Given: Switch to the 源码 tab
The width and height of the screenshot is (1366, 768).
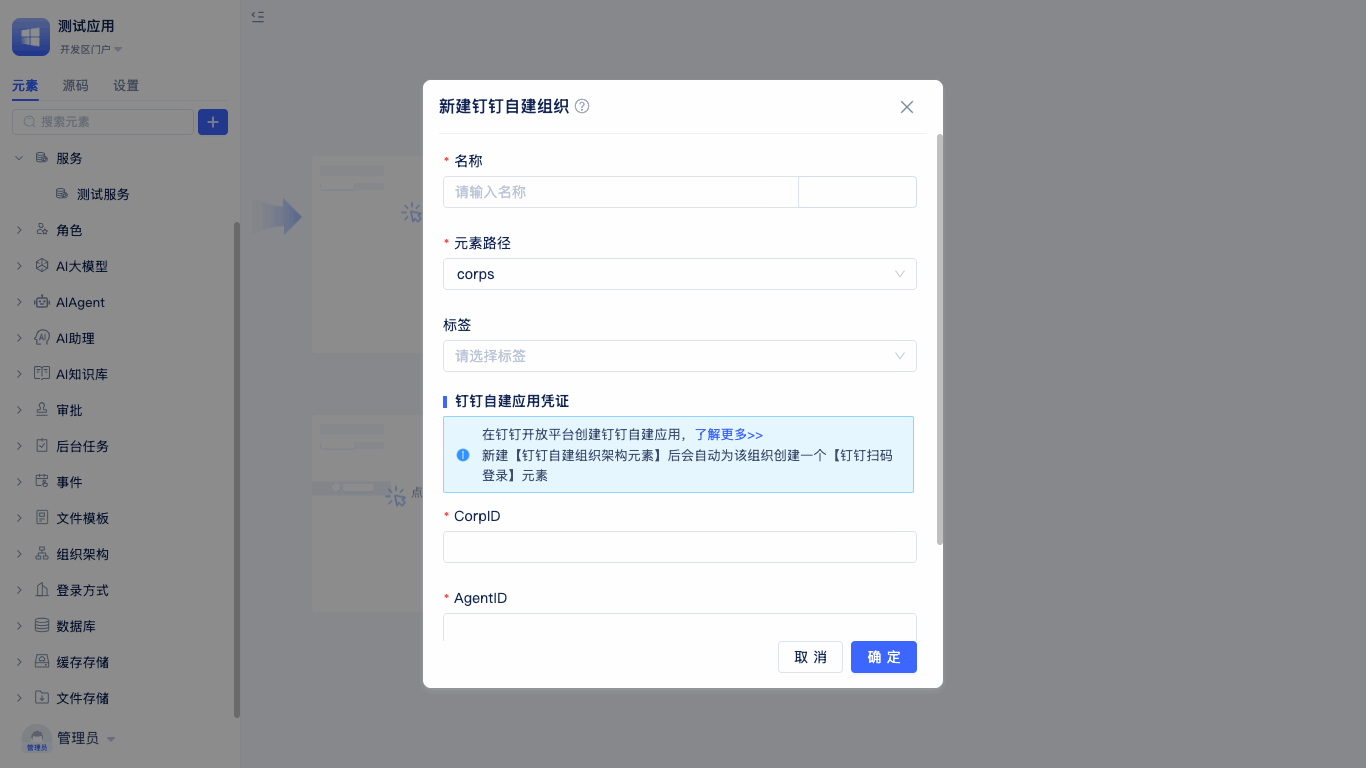Looking at the screenshot, I should [76, 86].
